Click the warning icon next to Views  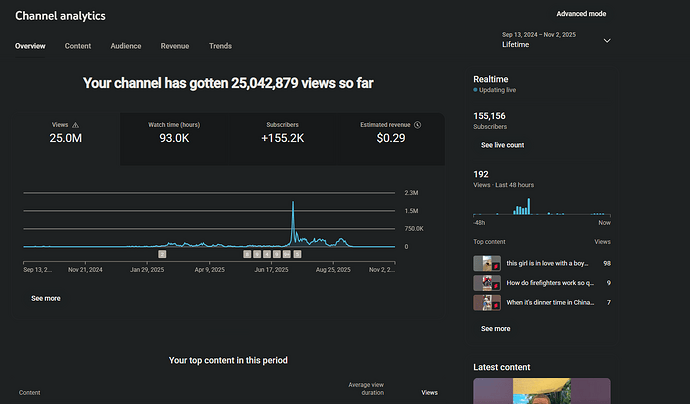(x=75, y=125)
